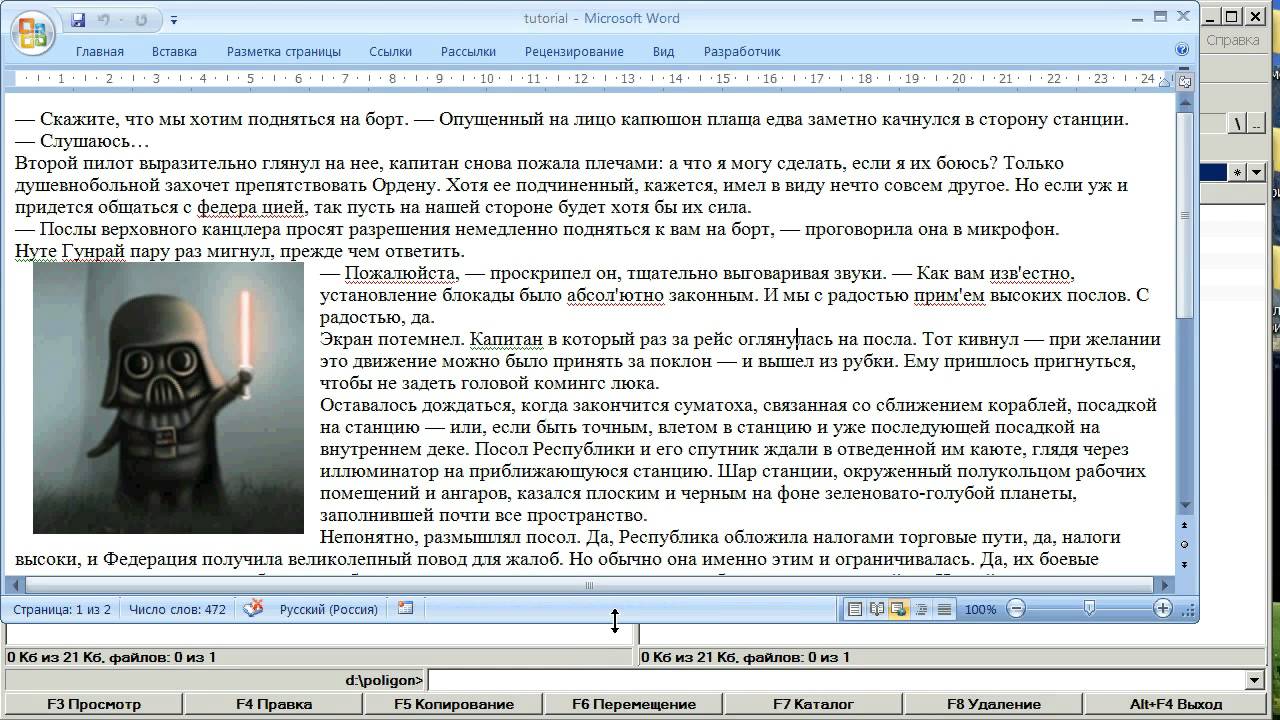The height and width of the screenshot is (720, 1280).
Task: Switch to Draft view
Action: tap(943, 608)
